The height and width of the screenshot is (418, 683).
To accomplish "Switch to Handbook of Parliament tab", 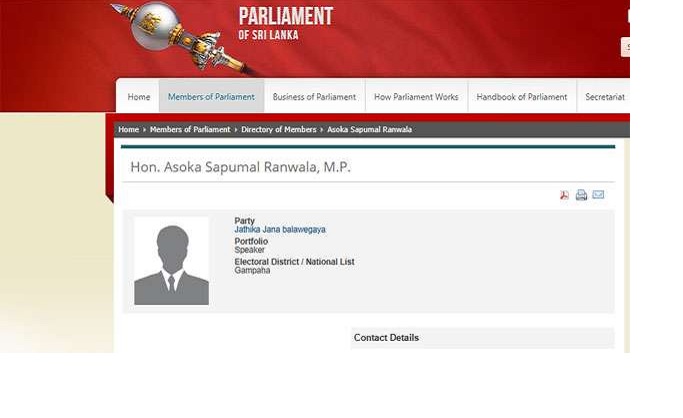I will tap(521, 97).
